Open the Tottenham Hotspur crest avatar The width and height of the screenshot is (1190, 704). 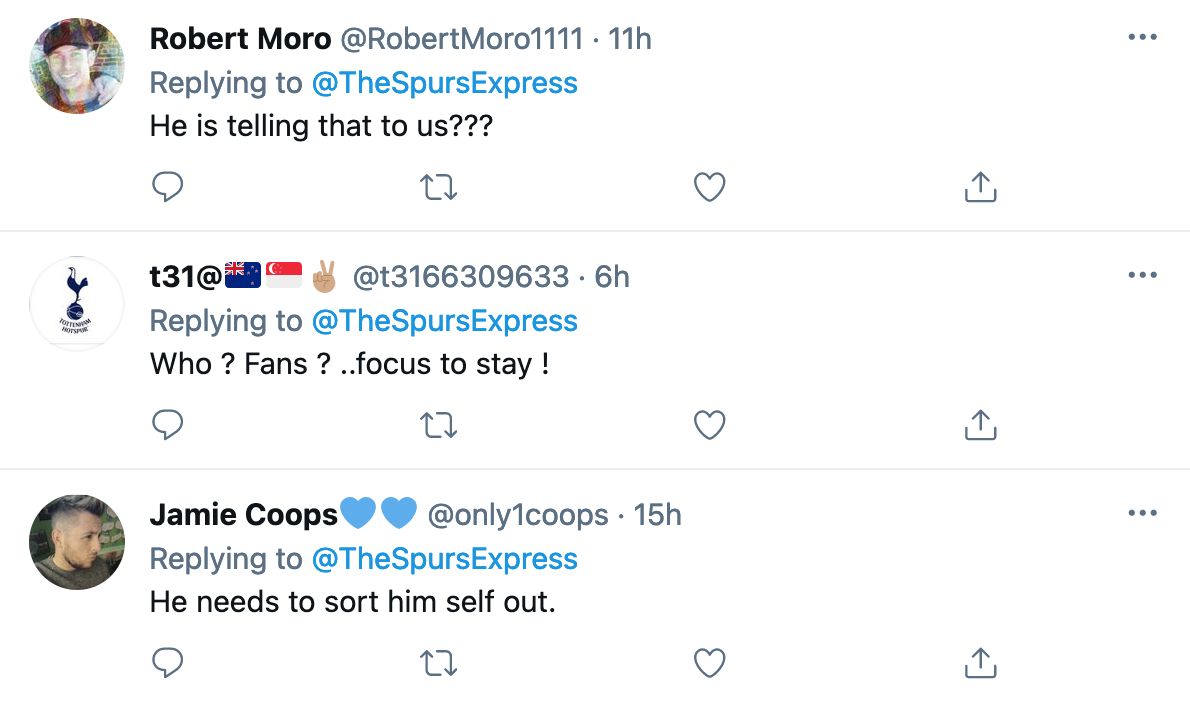(x=78, y=303)
